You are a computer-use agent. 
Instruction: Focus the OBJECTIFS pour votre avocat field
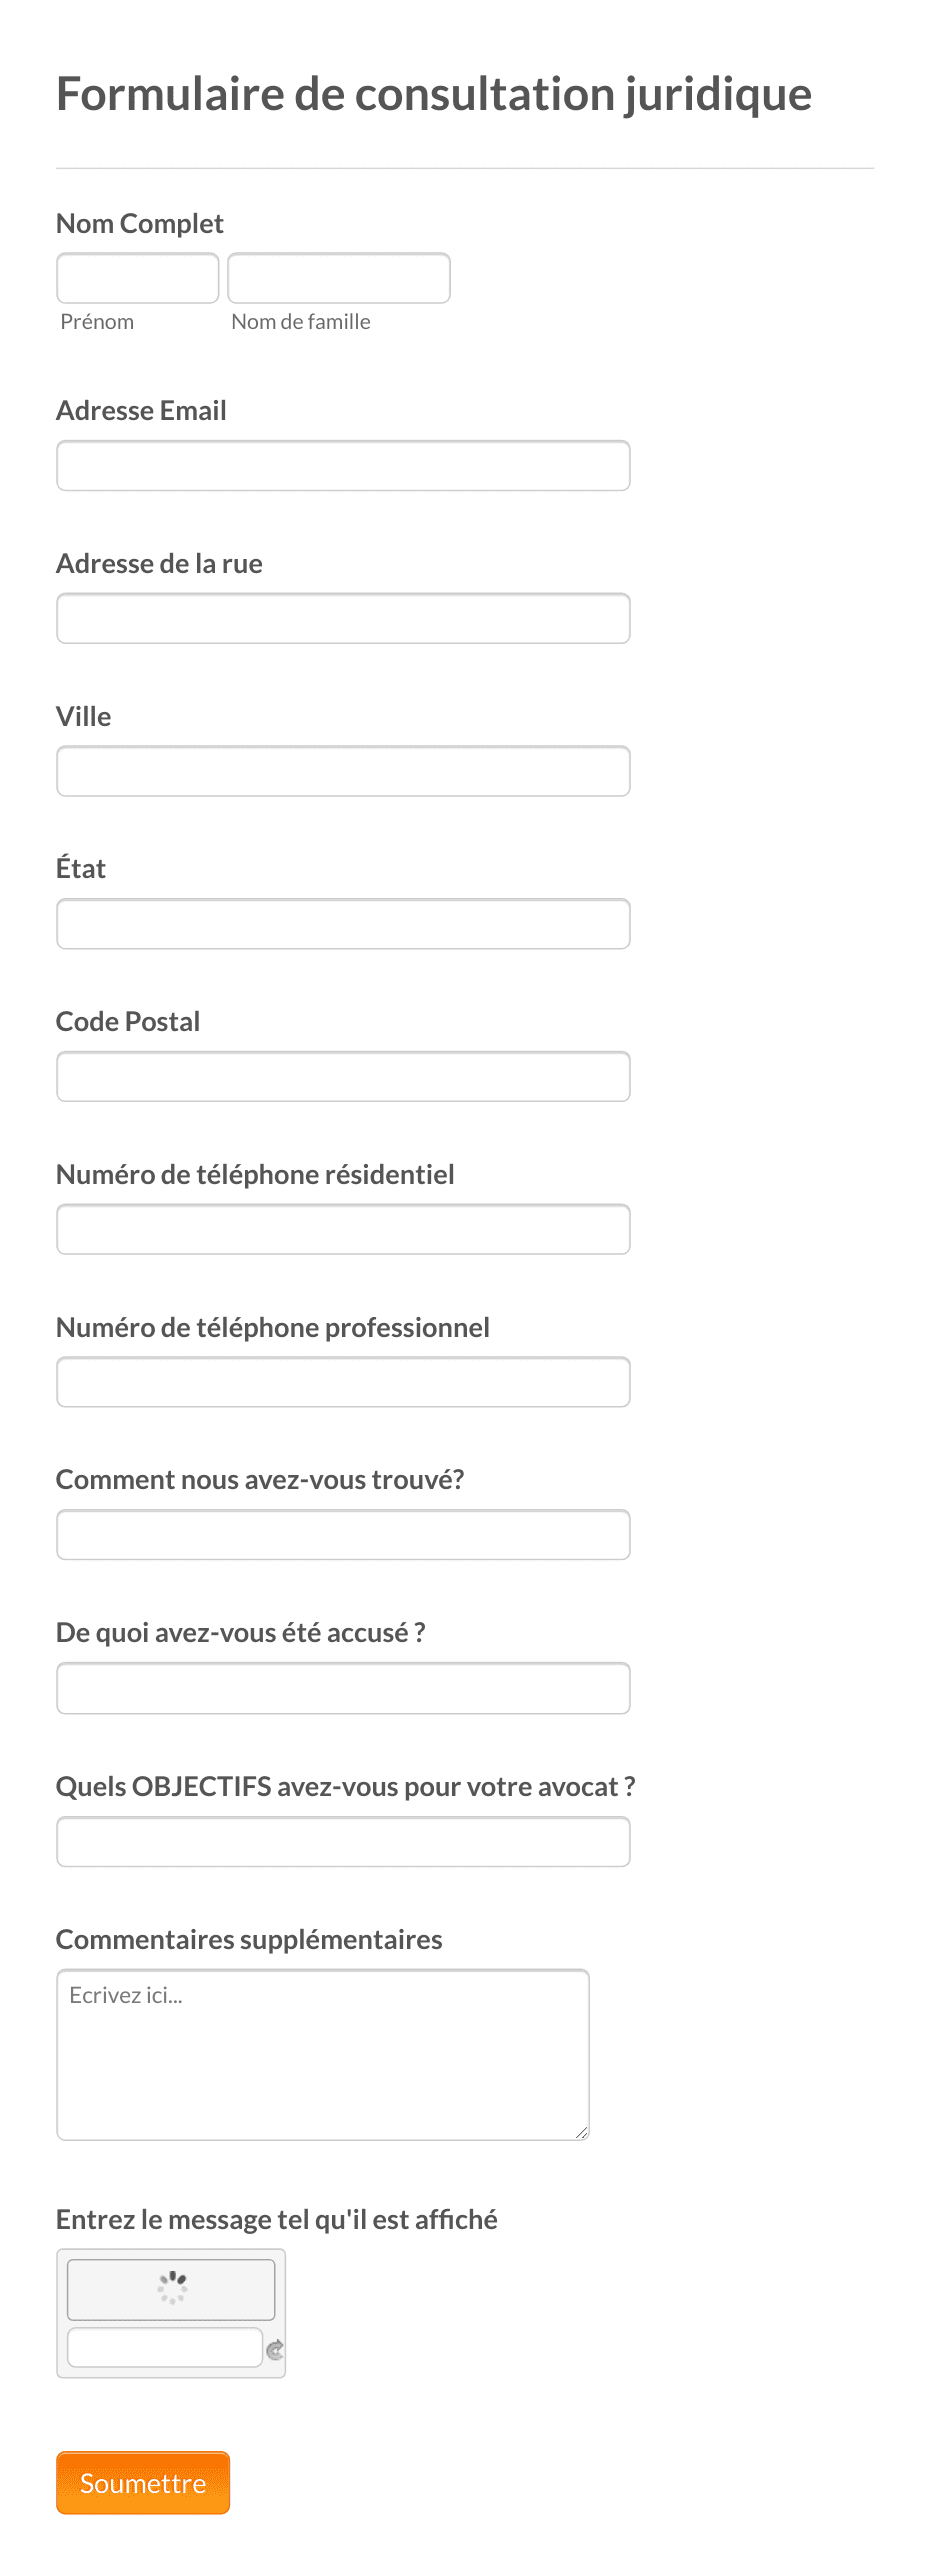tap(343, 1842)
